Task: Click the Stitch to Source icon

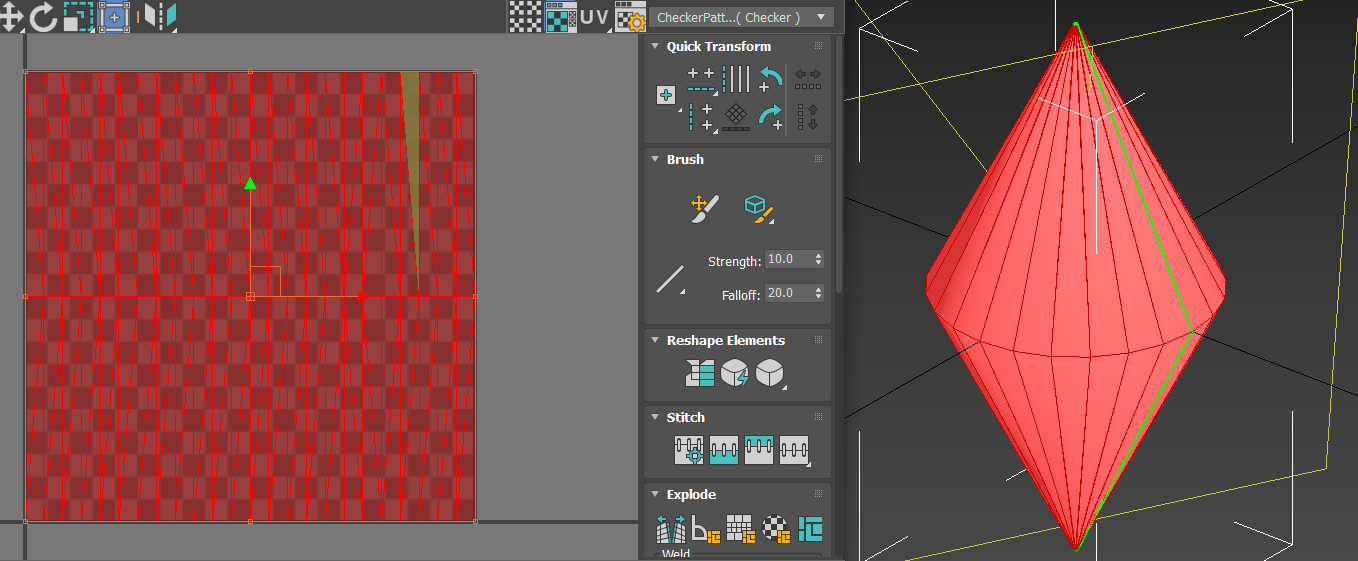Action: click(x=759, y=450)
